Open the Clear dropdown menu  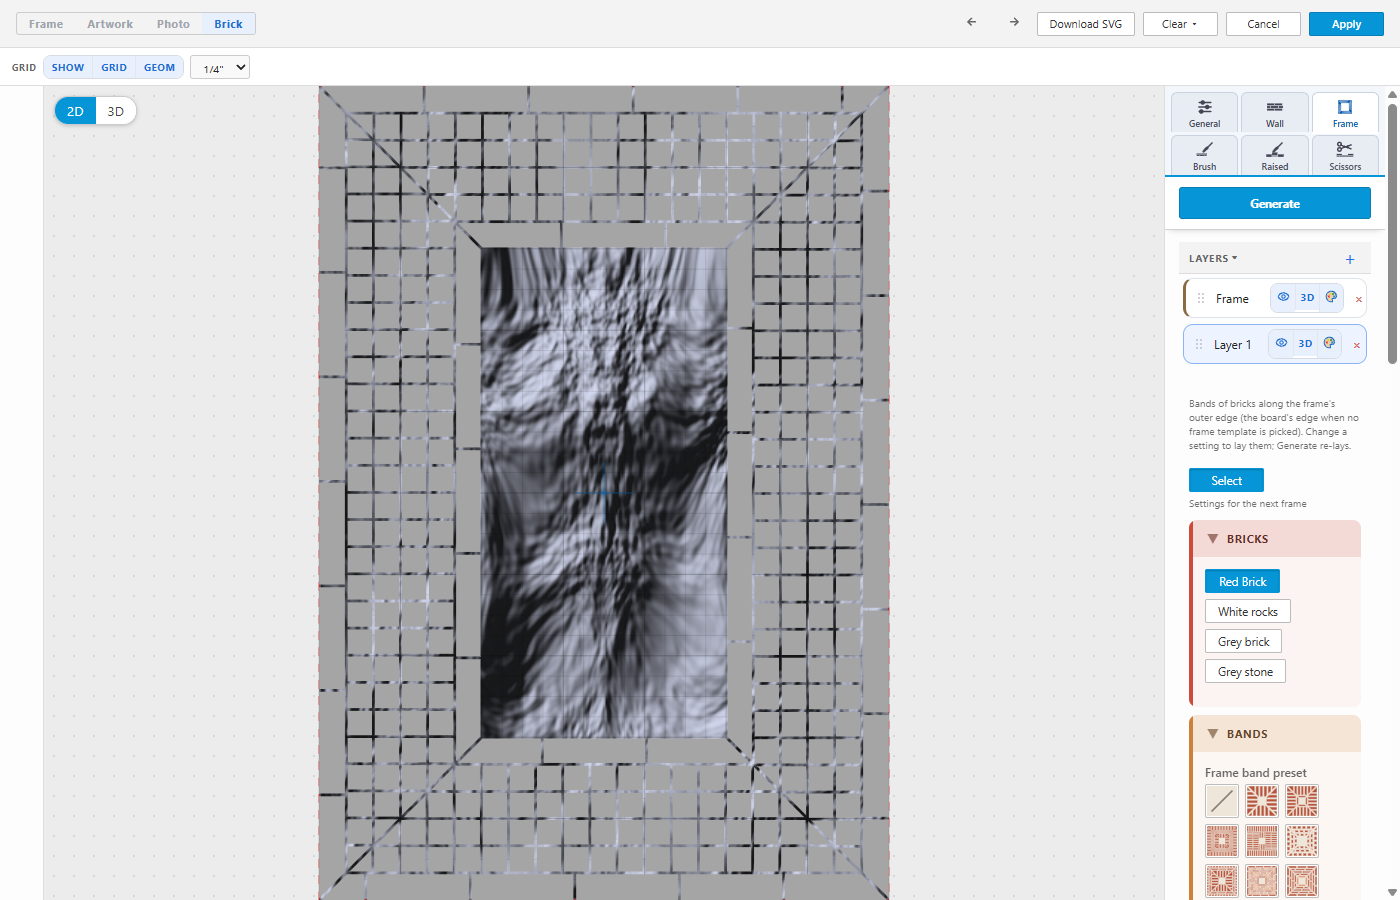(1180, 24)
